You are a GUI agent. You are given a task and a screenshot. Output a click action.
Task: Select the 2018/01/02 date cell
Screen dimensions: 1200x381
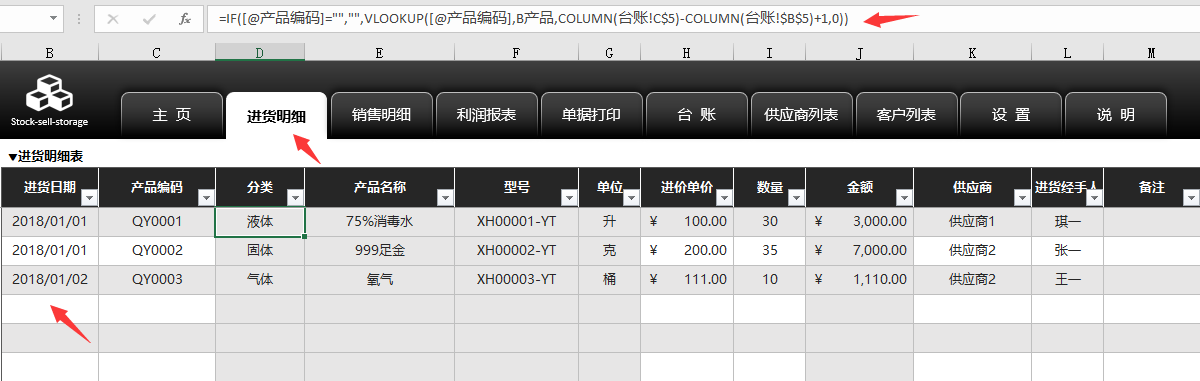tap(50, 279)
